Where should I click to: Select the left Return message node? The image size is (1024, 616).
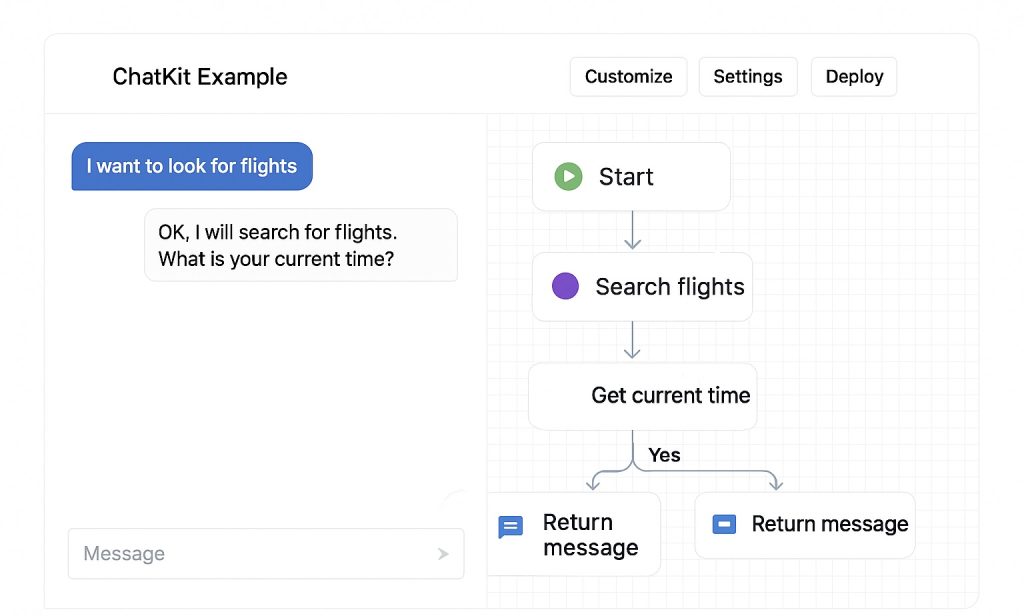pyautogui.click(x=575, y=534)
